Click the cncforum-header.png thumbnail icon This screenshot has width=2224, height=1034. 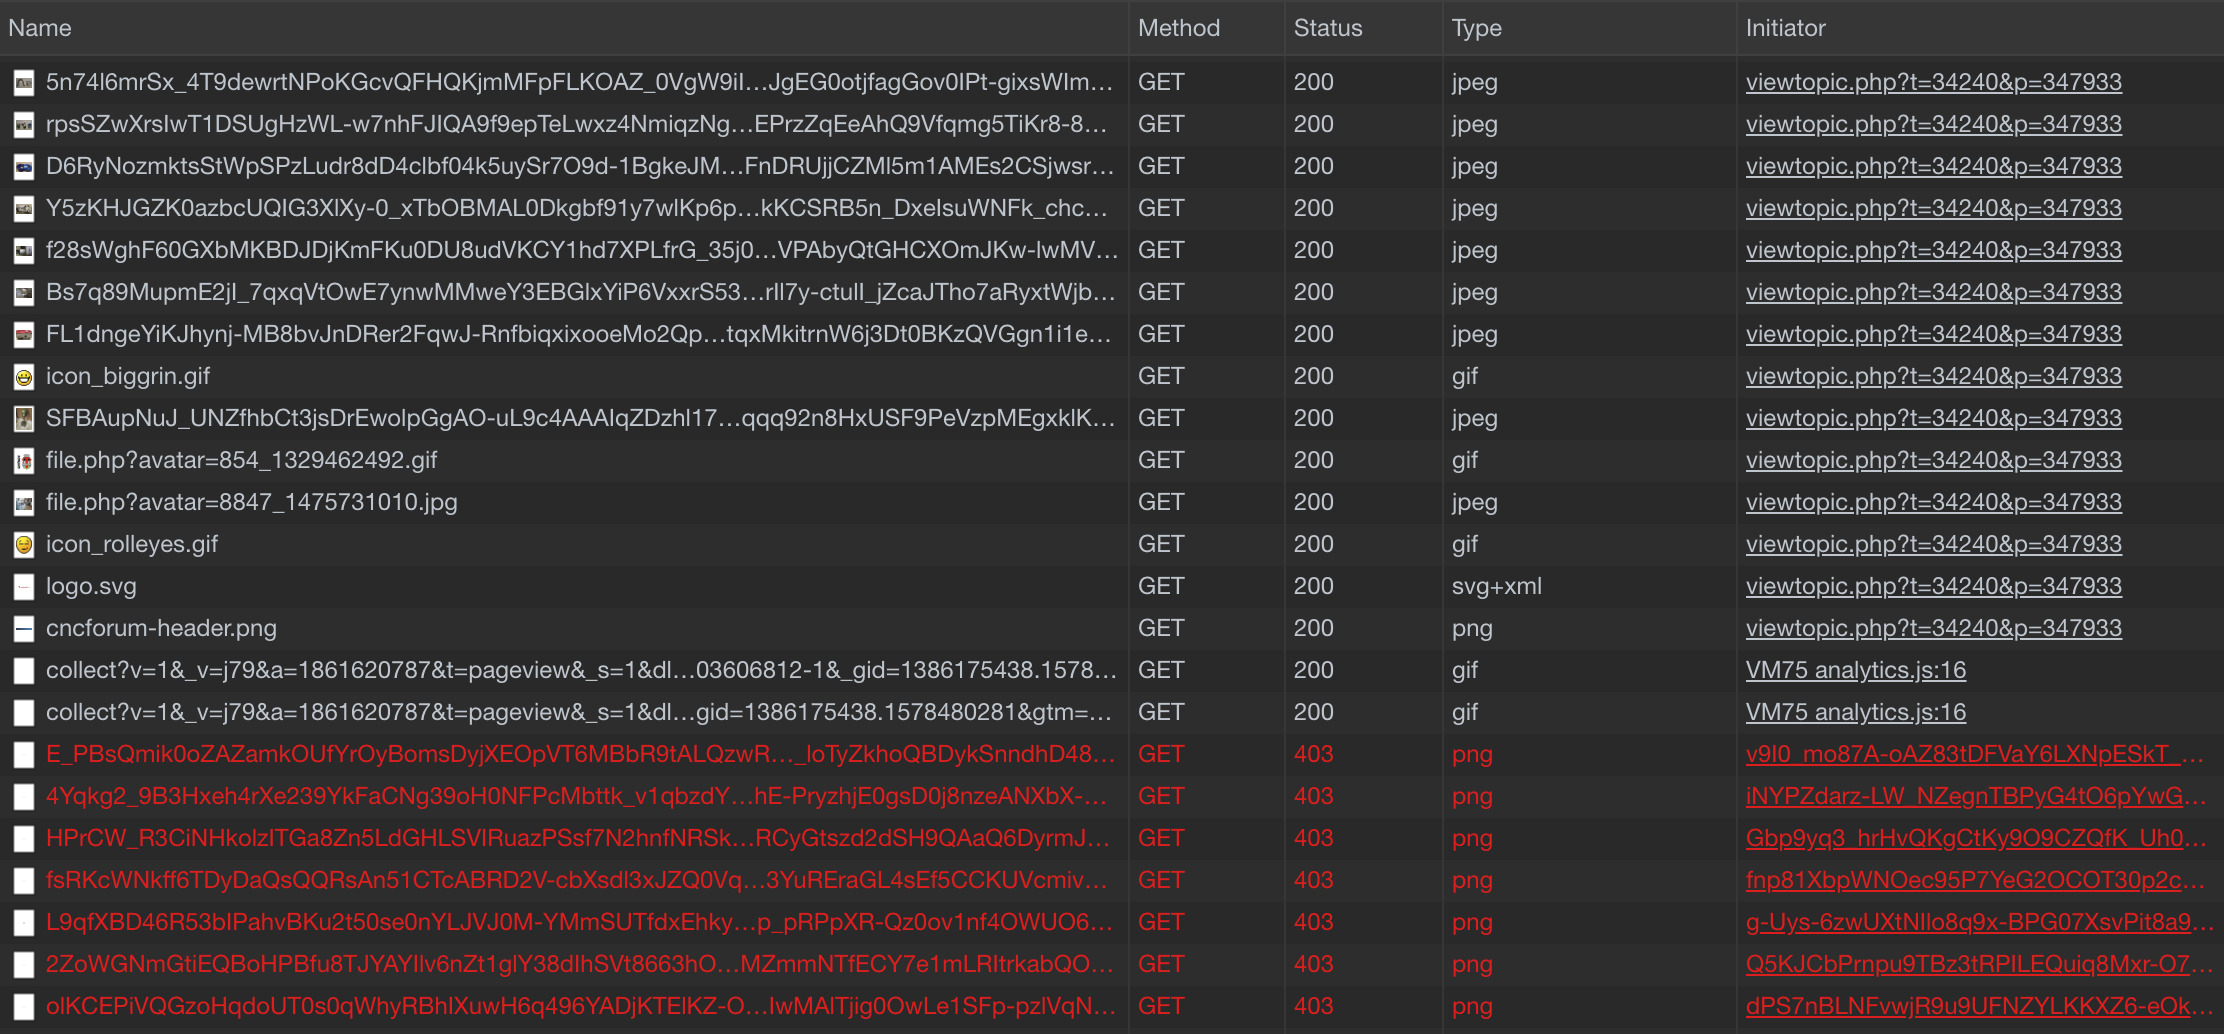tap(24, 629)
